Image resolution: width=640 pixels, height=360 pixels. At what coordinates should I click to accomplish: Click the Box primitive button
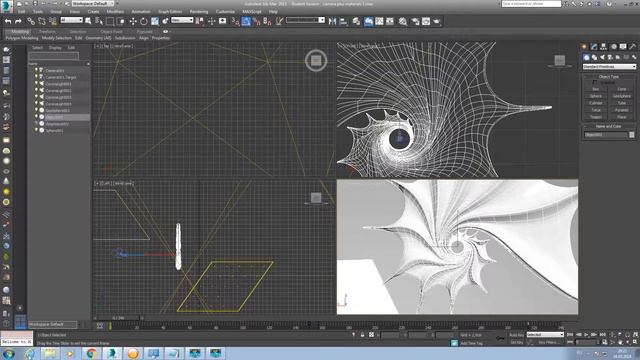coord(596,89)
